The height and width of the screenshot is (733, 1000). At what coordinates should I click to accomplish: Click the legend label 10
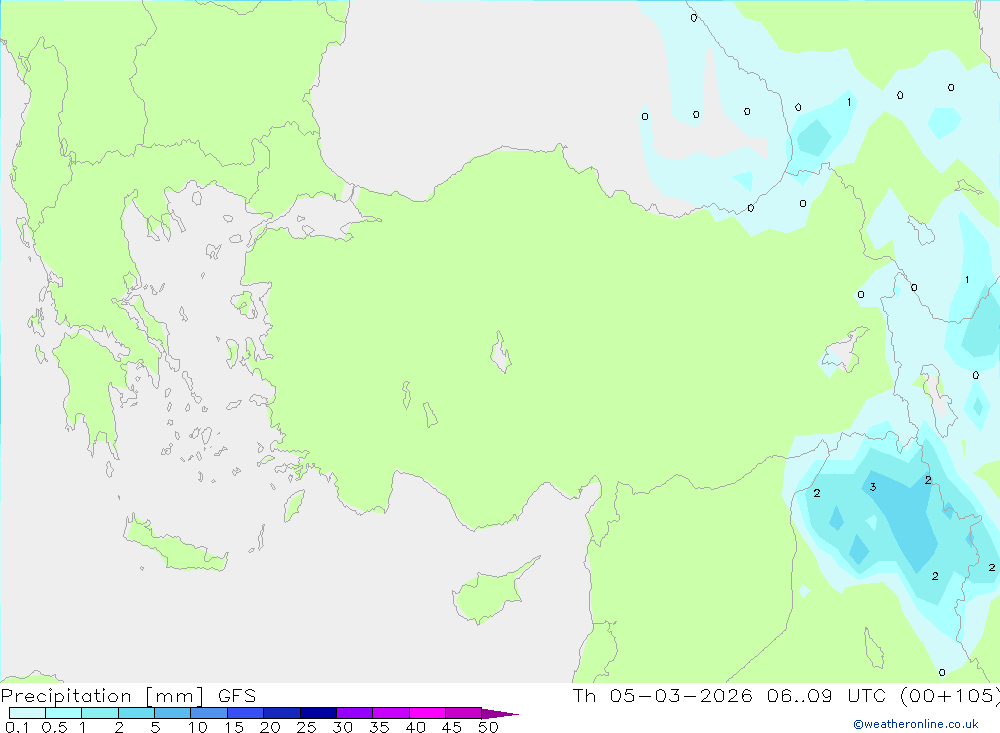pos(198,727)
